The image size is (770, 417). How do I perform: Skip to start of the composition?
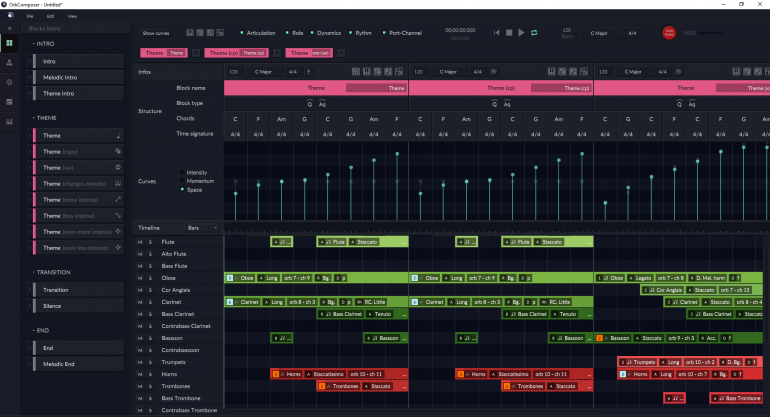(496, 32)
